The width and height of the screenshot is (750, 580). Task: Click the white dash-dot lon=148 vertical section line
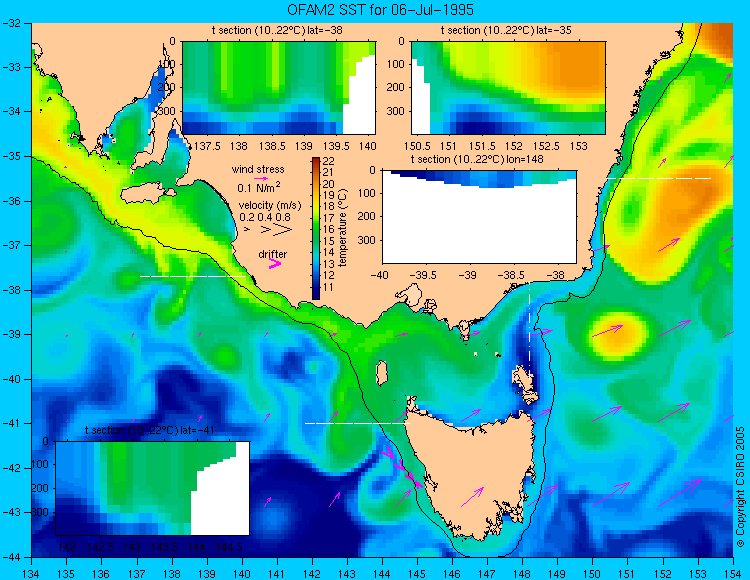pyautogui.click(x=529, y=329)
